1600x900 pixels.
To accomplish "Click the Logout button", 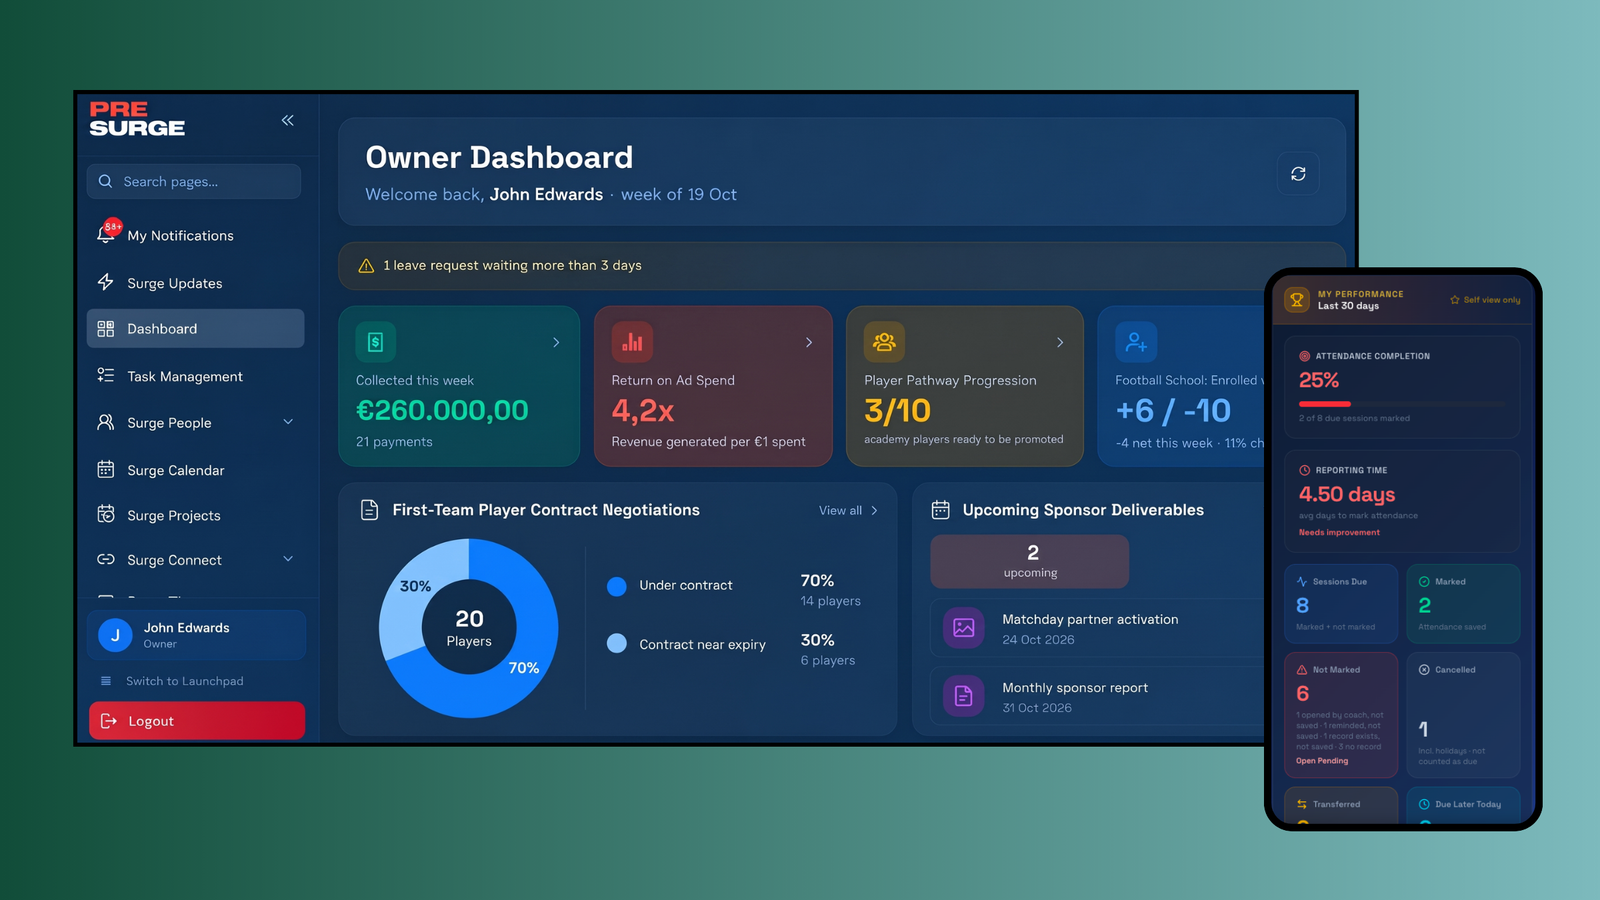I will point(197,721).
